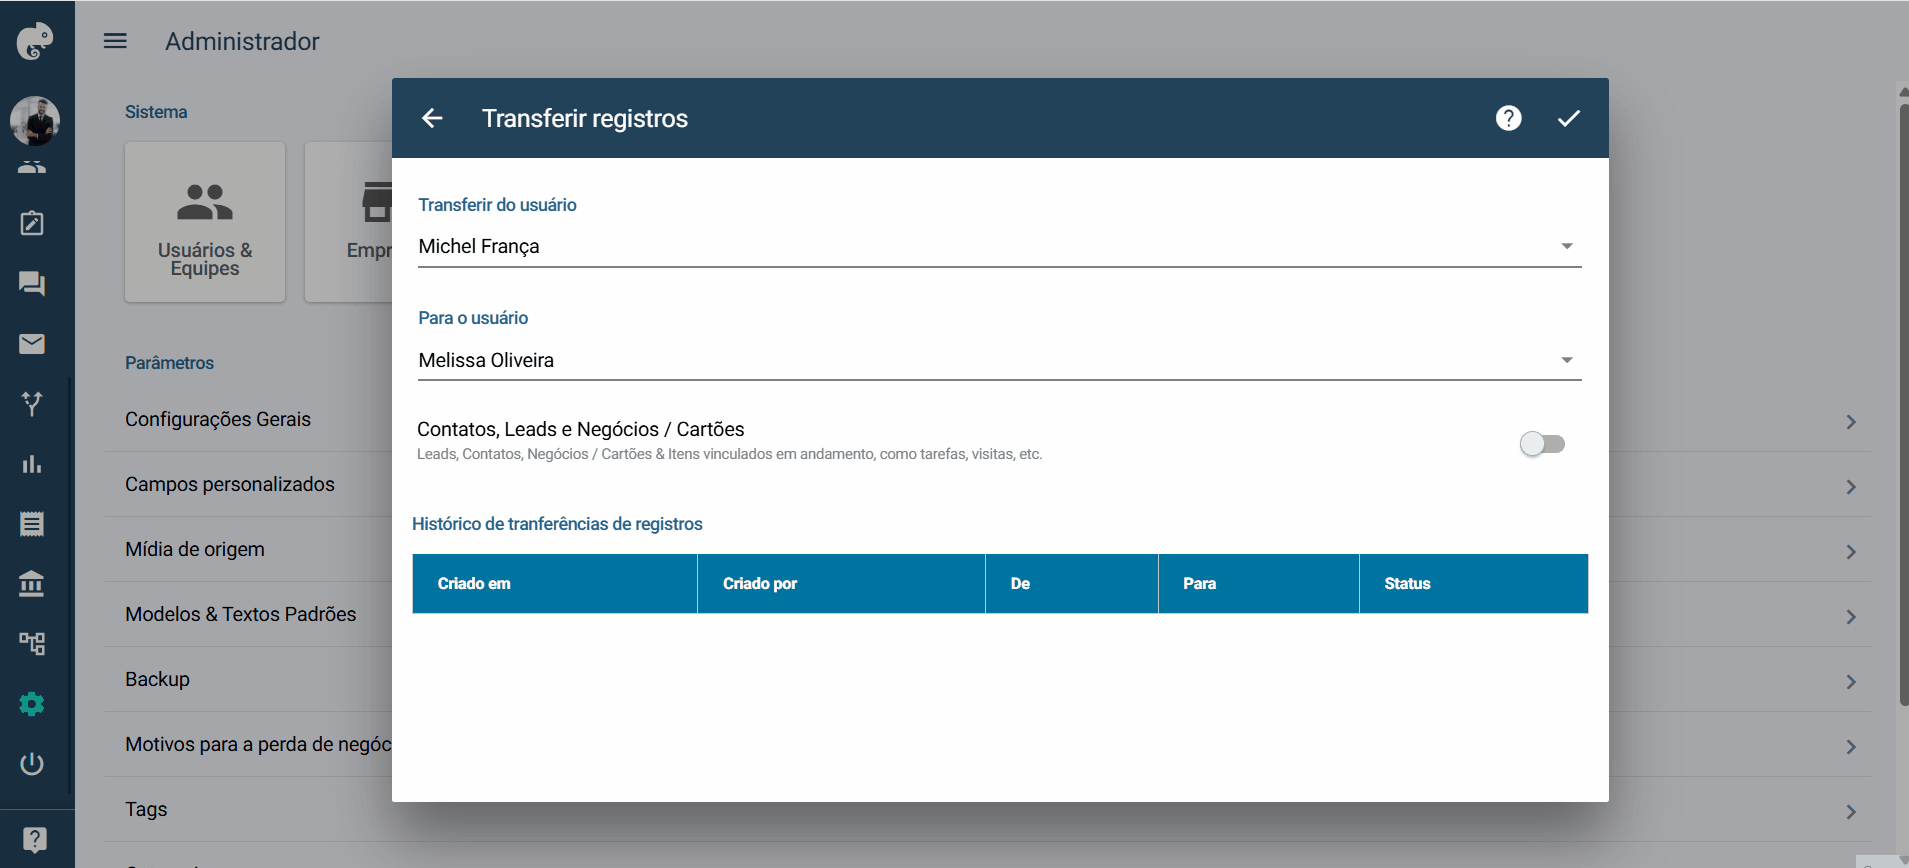The height and width of the screenshot is (868, 1909).
Task: Toggle Contatos, Leads e Negócios / Cartões switch
Action: click(x=1542, y=444)
